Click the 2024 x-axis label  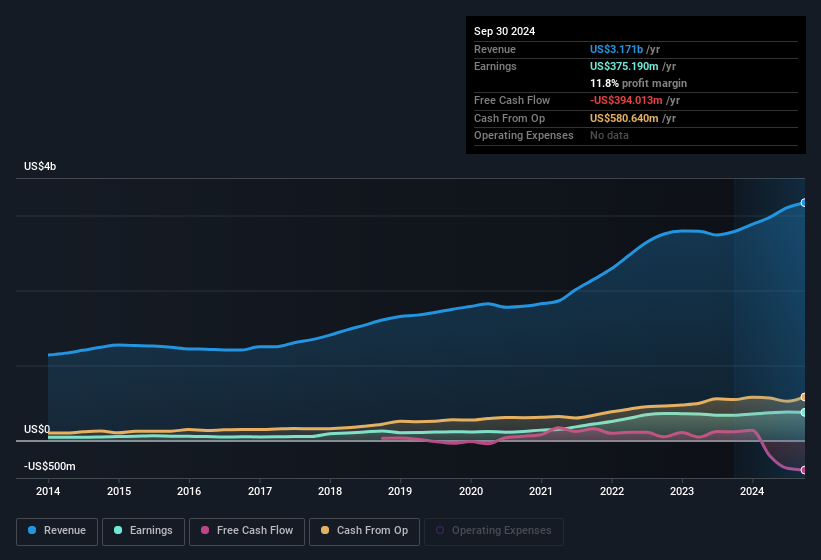[x=752, y=491]
